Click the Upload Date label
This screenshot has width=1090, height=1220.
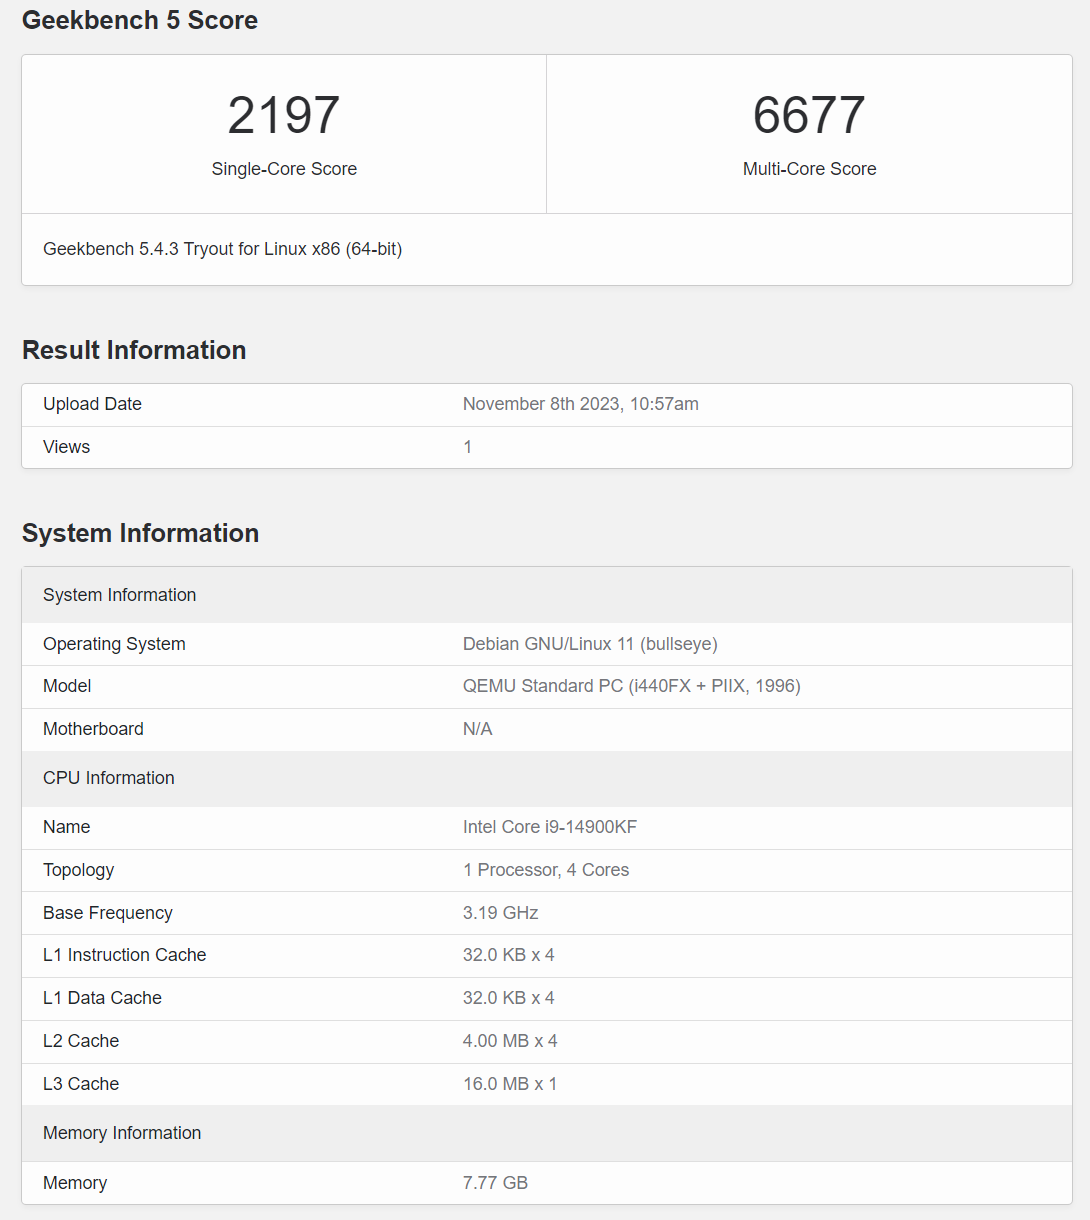(92, 404)
